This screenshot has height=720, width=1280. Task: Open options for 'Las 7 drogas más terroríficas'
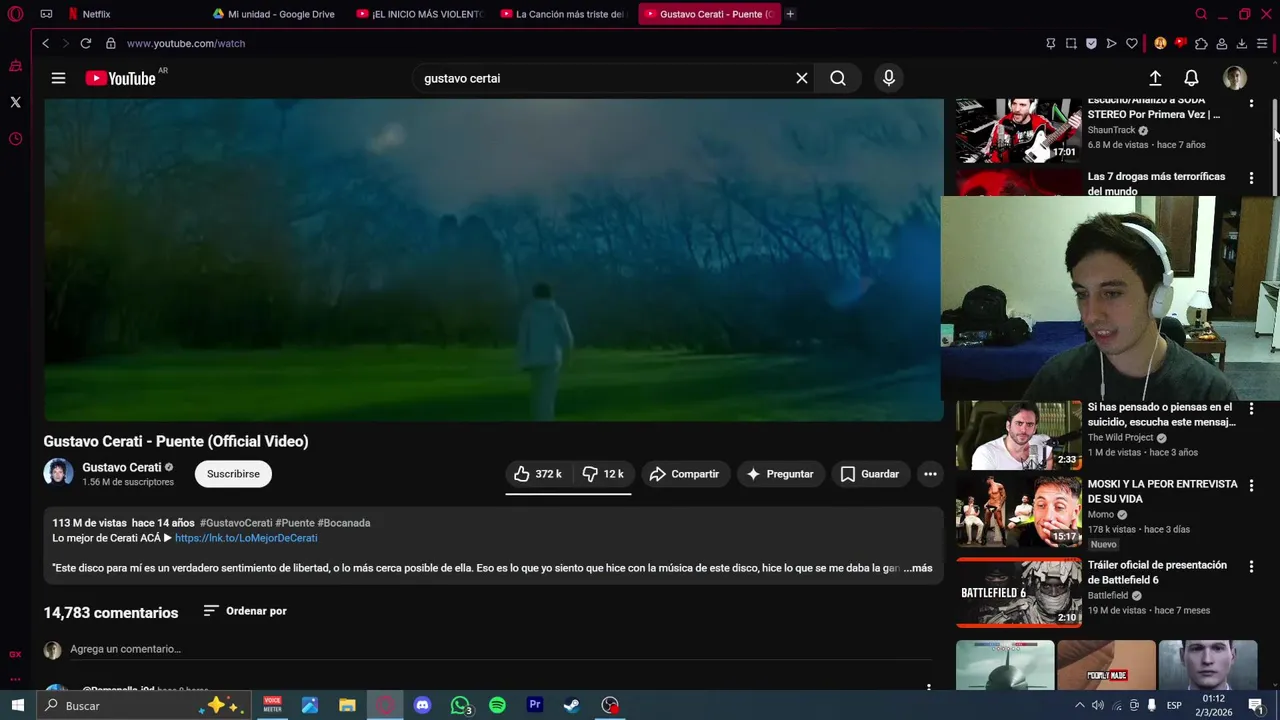(x=1251, y=178)
